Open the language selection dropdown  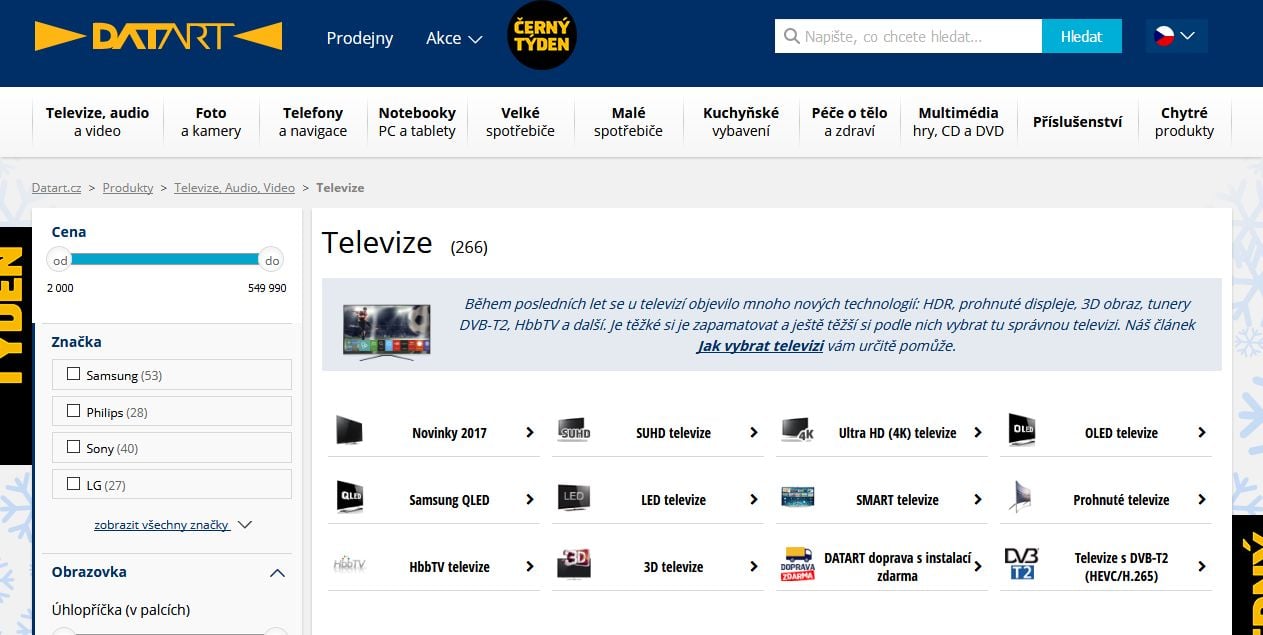pyautogui.click(x=1176, y=34)
